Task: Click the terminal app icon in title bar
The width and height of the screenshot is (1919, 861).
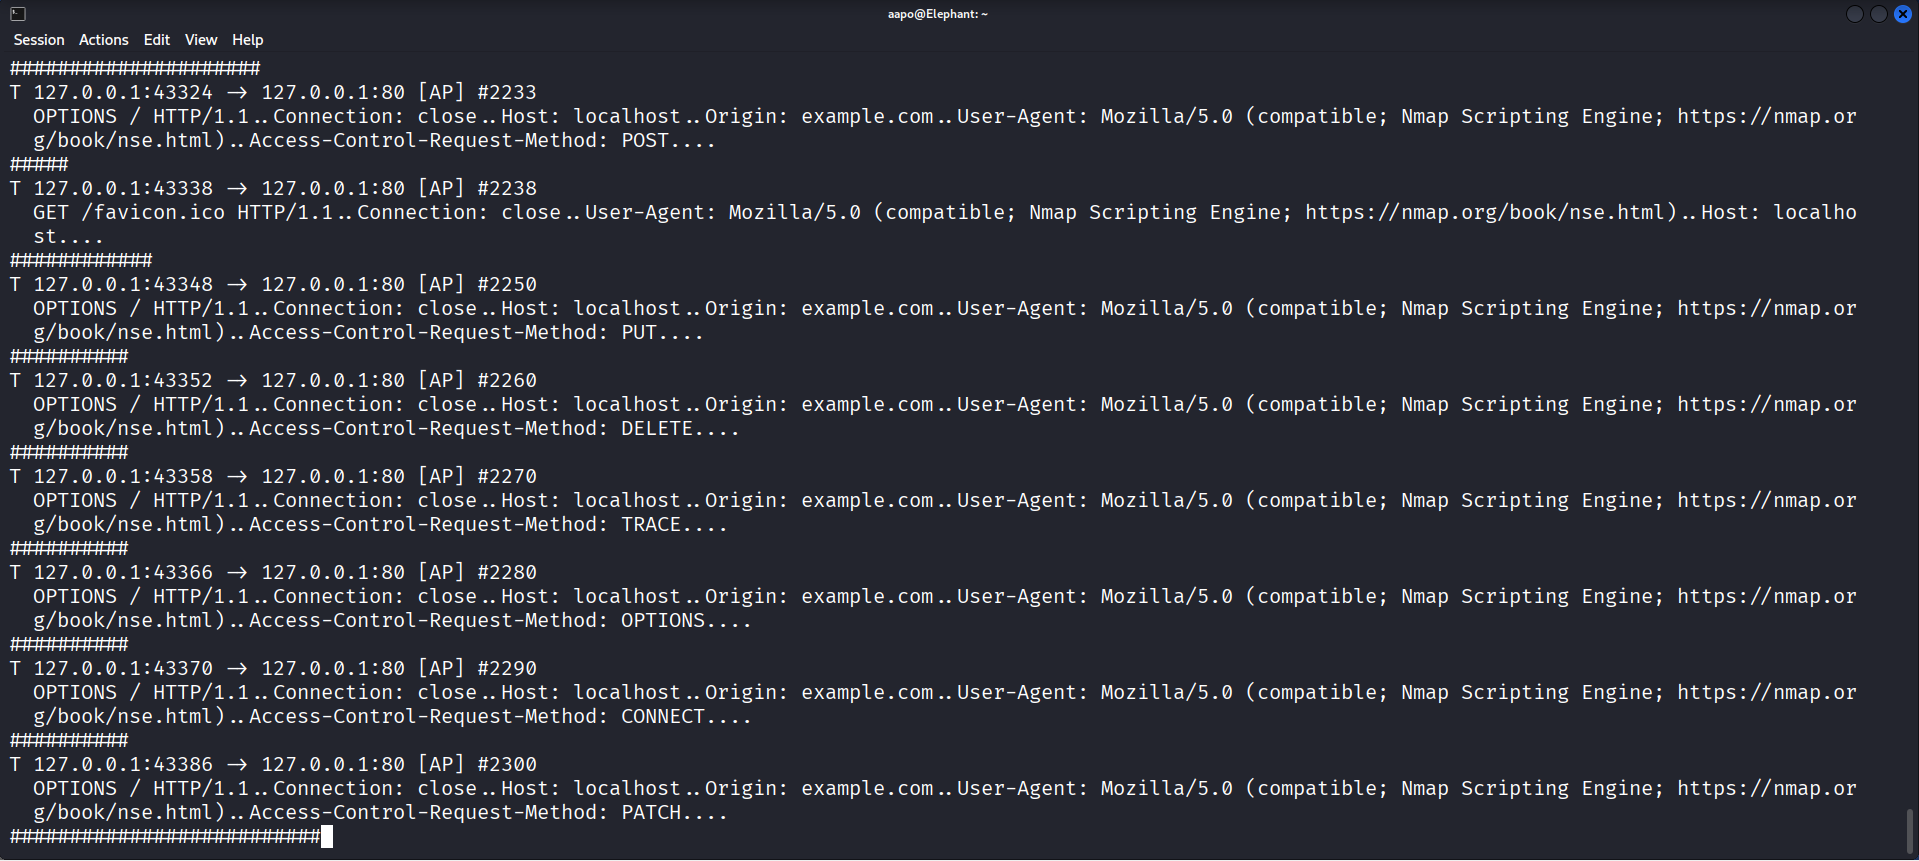Action: pos(18,14)
